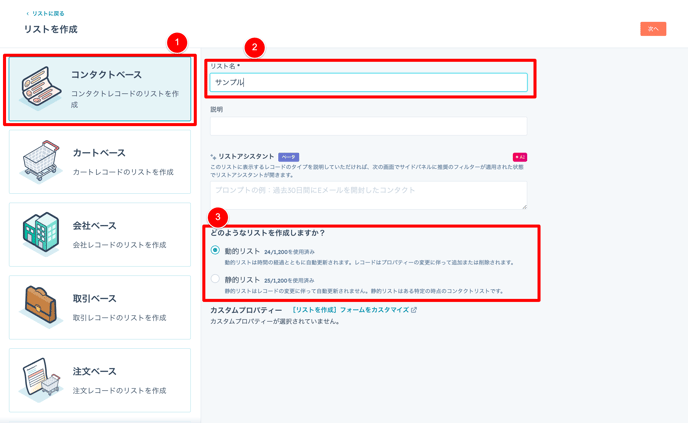Viewport: 688px width, 423px height.
Task: Click the sparkle icon beside リストアシスタント
Action: [213, 157]
